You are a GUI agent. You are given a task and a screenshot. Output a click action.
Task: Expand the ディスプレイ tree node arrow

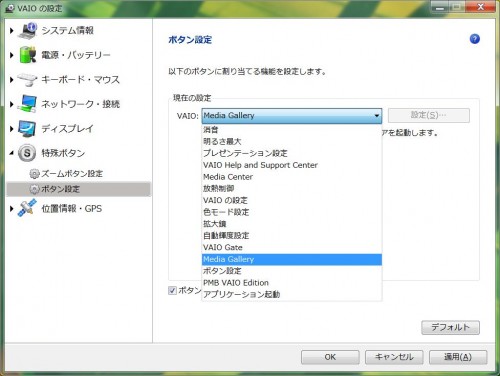[x=12, y=129]
